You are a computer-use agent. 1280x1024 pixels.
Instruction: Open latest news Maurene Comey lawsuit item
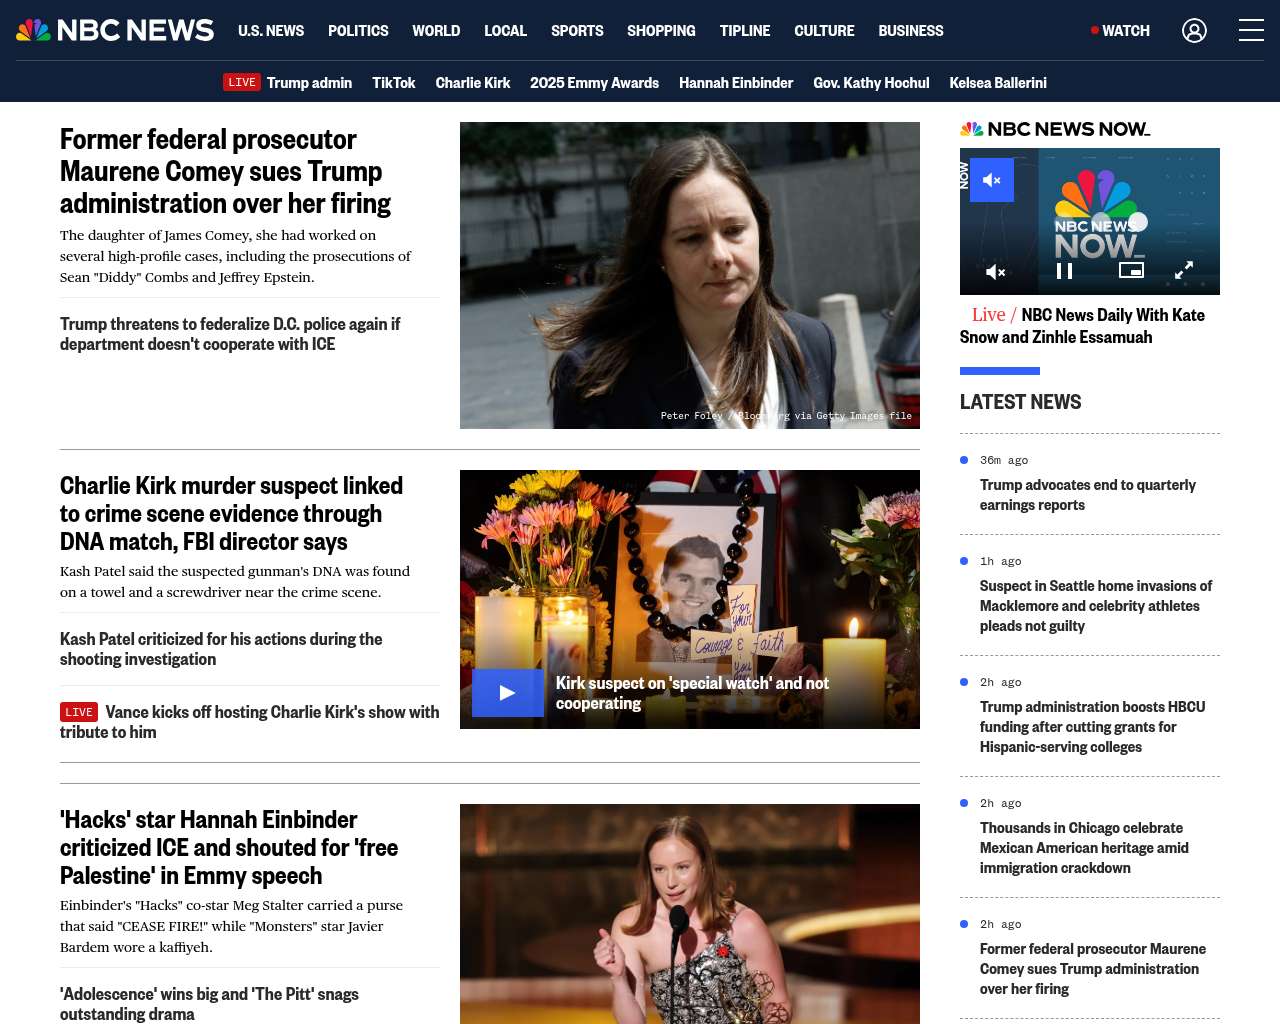point(1093,969)
